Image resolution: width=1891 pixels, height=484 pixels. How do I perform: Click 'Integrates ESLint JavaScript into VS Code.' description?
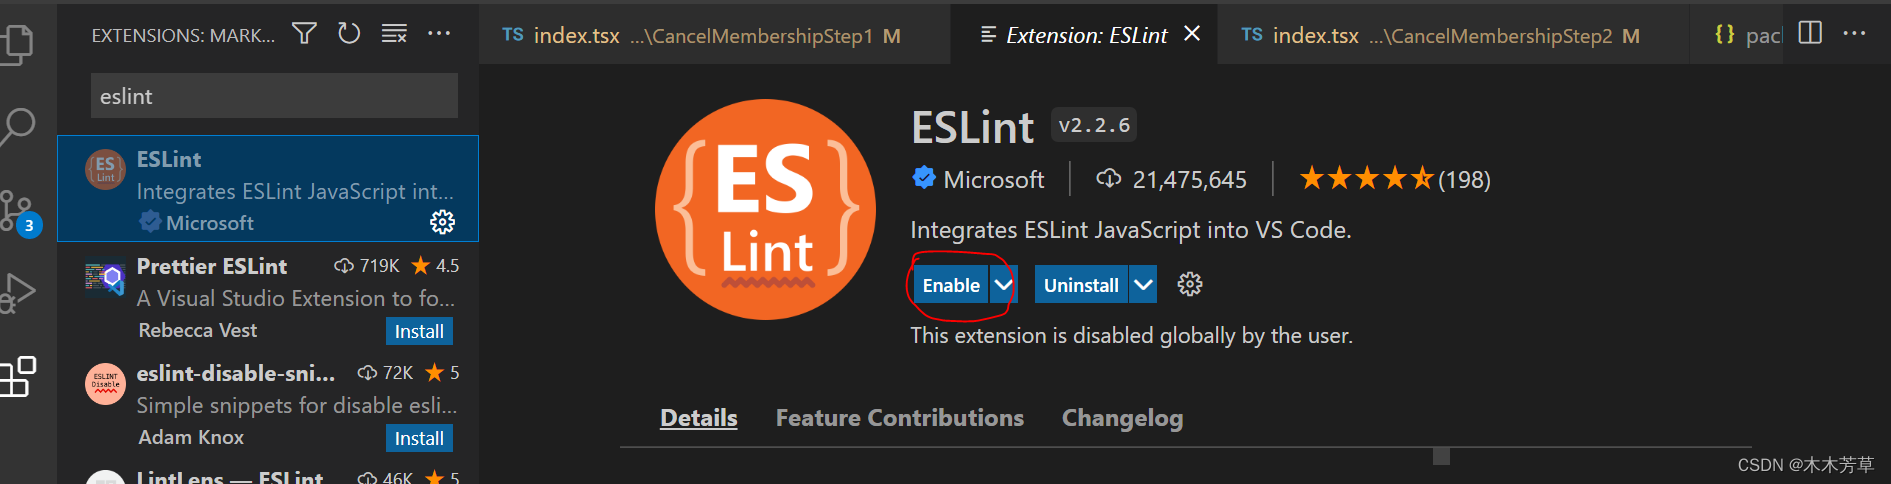pyautogui.click(x=1130, y=230)
